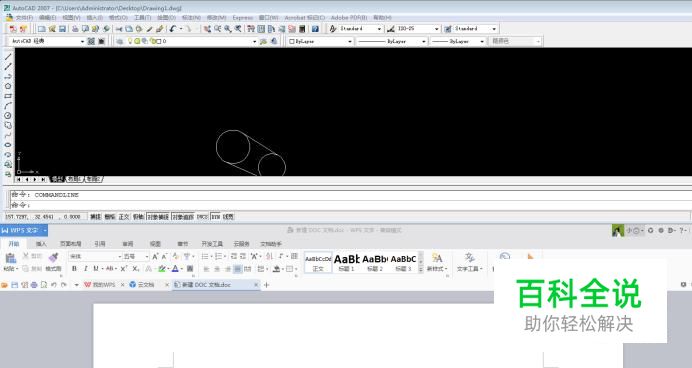Select the Line tool in AutoCAD draw toolbar

[8, 57]
